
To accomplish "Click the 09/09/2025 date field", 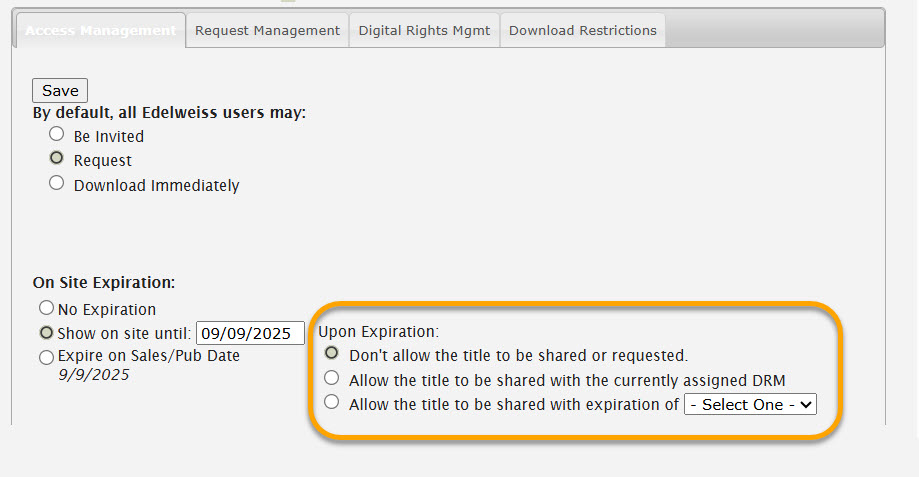I will click(x=250, y=333).
